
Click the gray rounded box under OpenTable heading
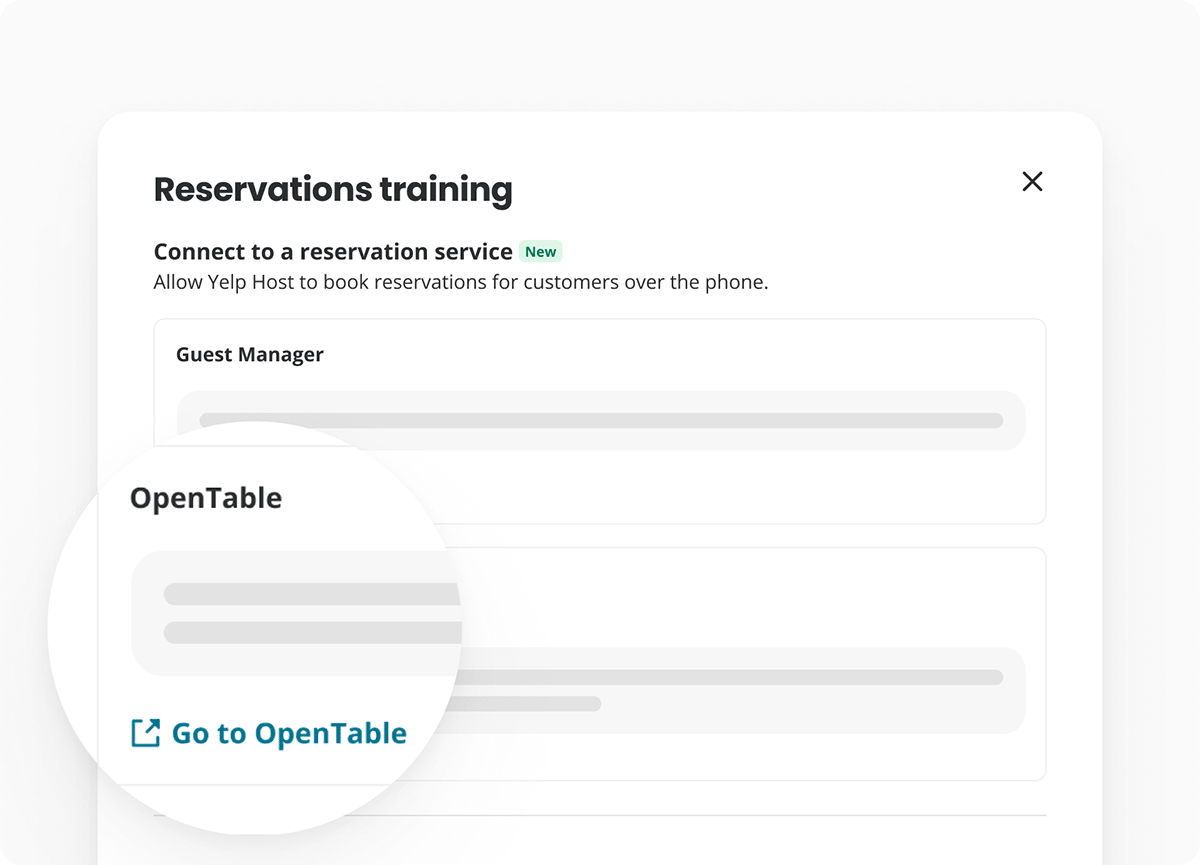(x=296, y=613)
